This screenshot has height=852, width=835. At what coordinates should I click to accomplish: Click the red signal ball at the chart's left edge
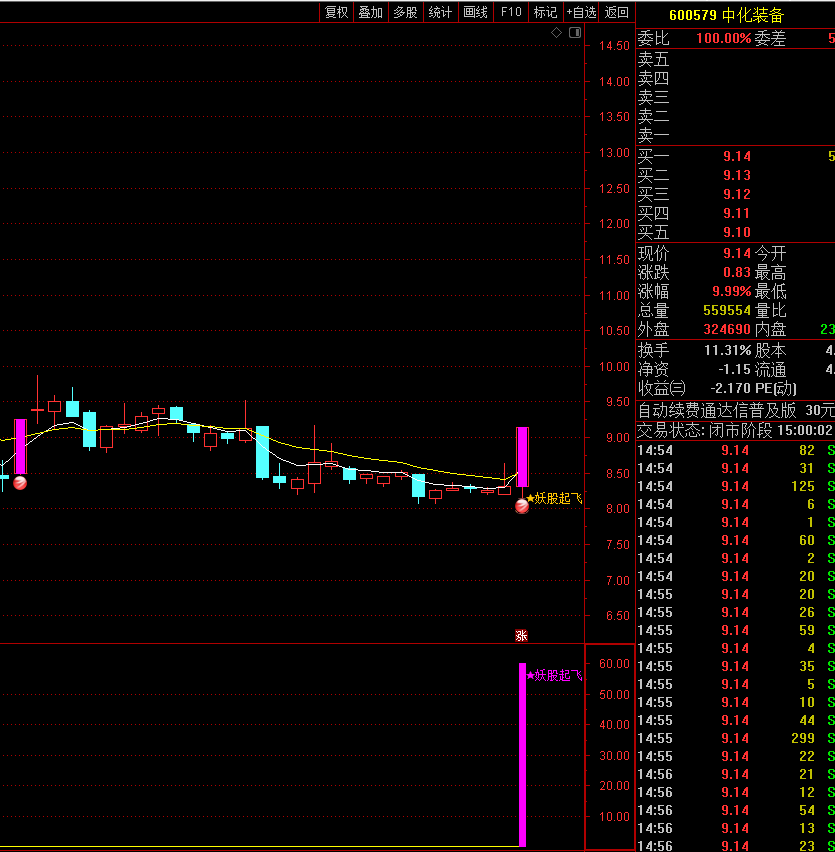[19, 483]
